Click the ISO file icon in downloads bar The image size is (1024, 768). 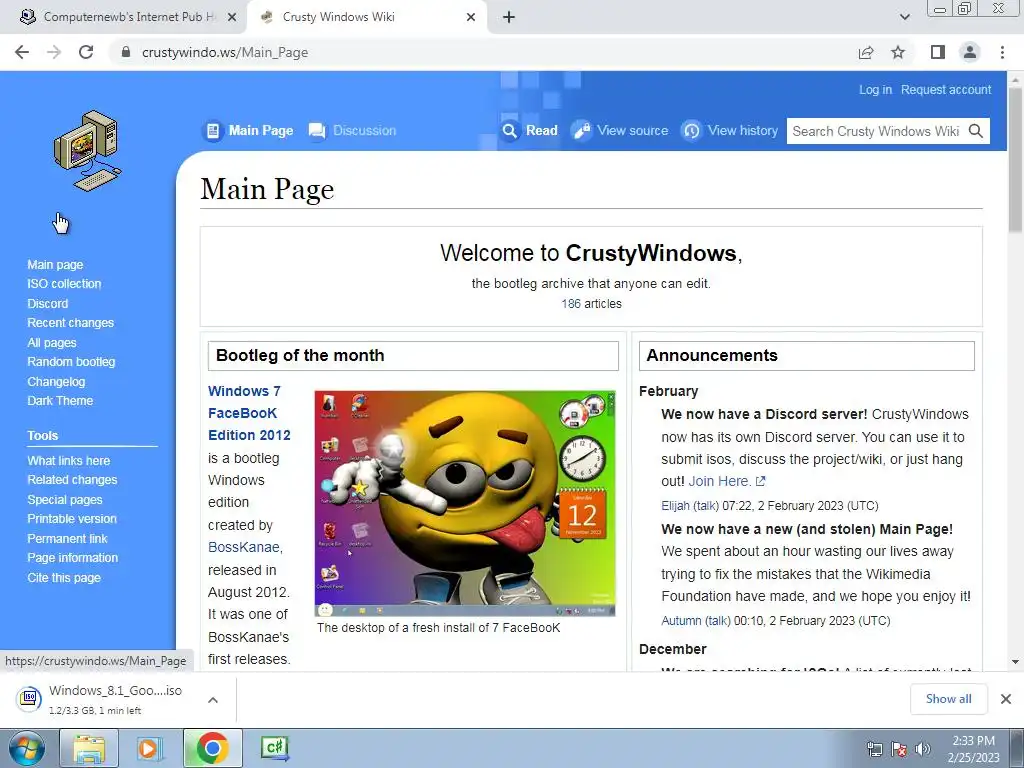pos(29,698)
